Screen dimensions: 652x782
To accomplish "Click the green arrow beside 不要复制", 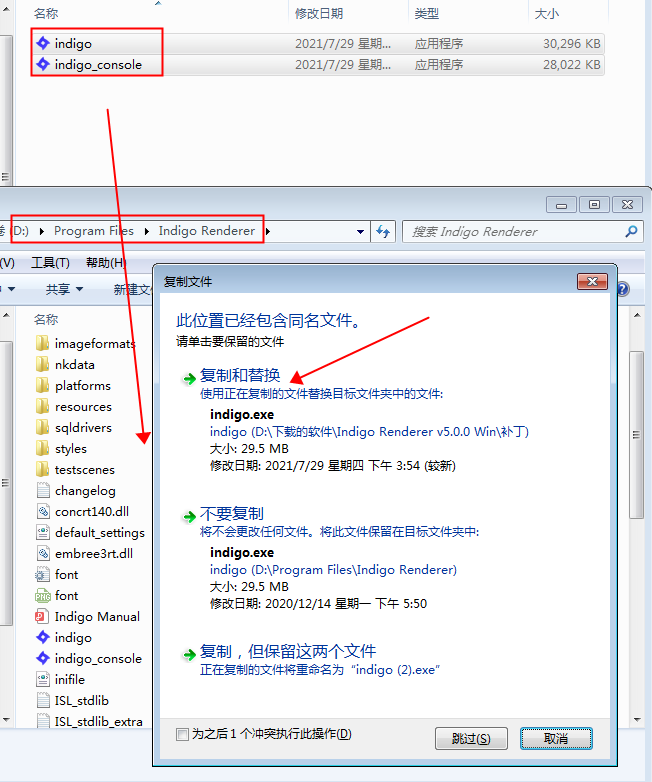I will point(189,517).
